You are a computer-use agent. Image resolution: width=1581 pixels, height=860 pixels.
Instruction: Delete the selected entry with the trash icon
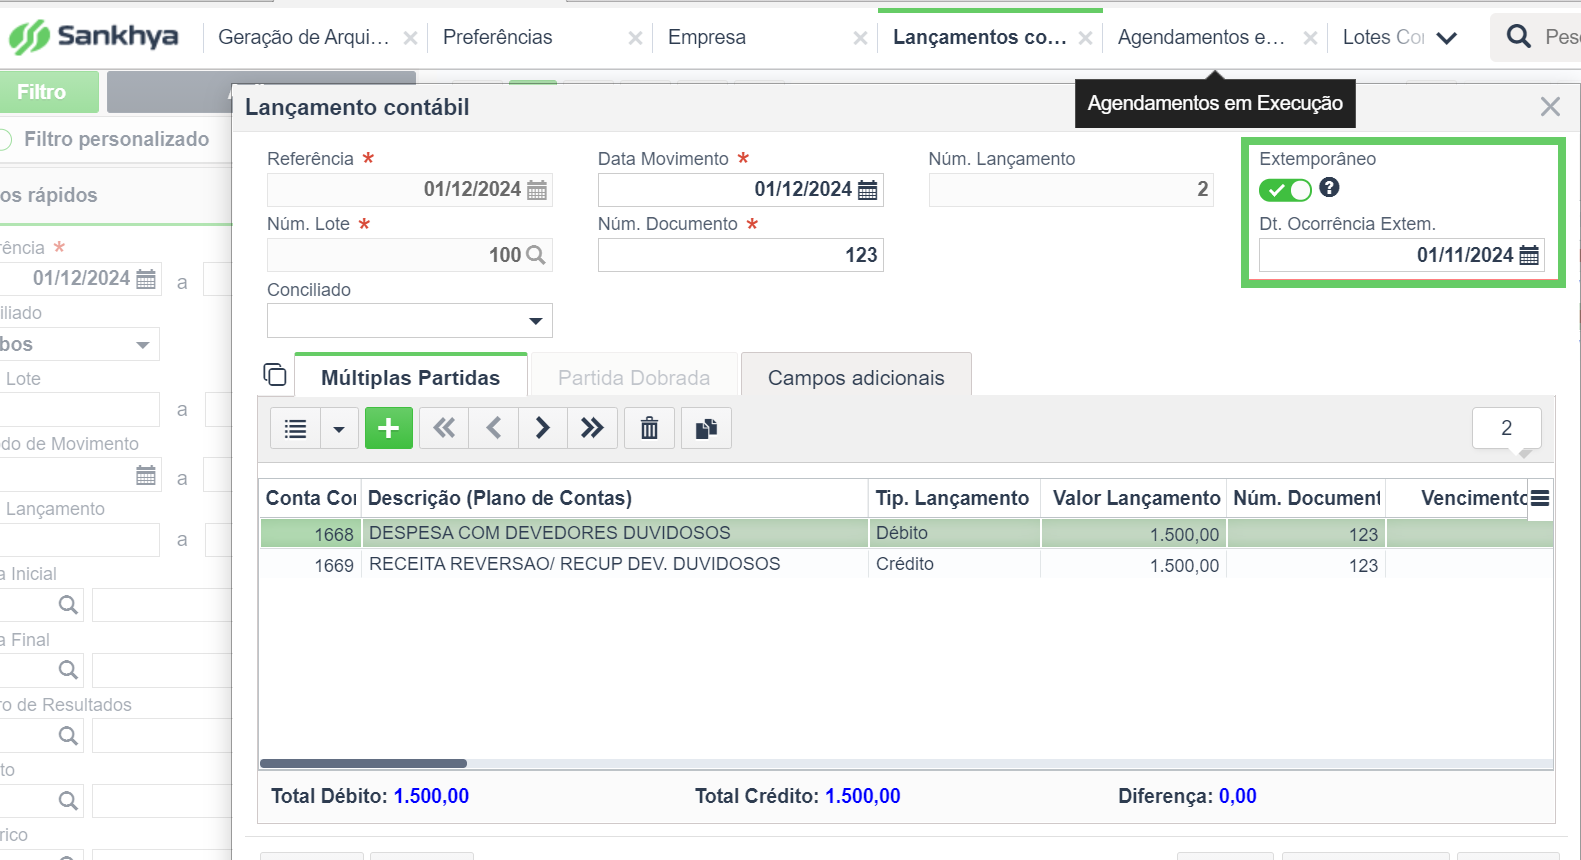click(649, 428)
